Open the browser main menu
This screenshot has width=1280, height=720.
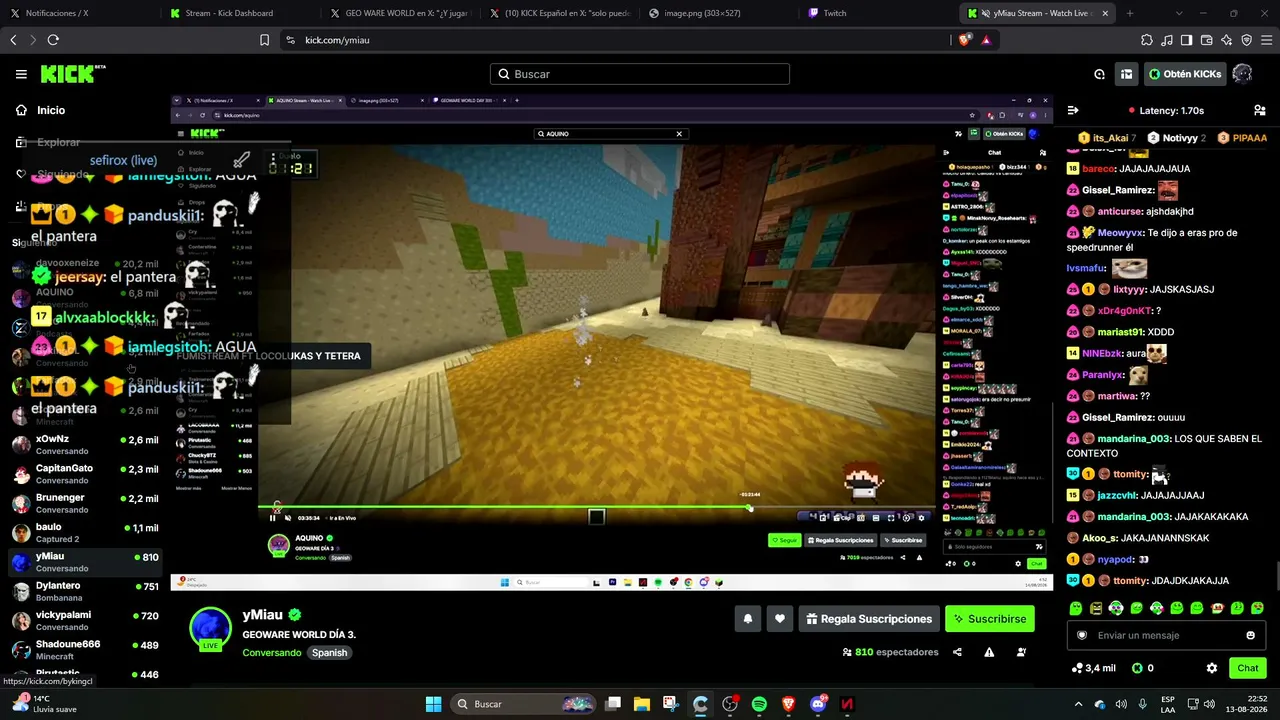pyautogui.click(x=1267, y=40)
